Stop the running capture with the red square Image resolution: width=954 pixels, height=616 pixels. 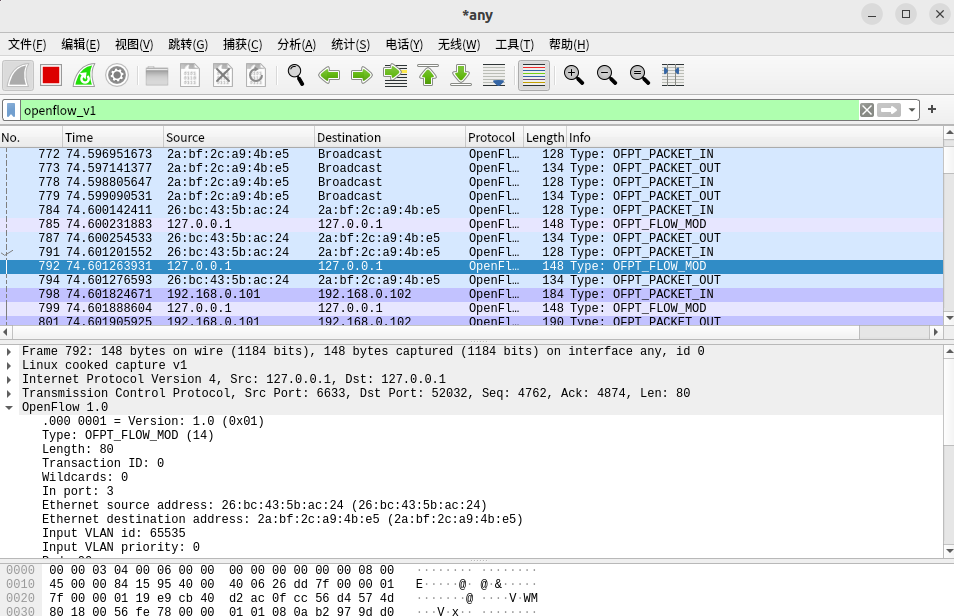(x=51, y=75)
